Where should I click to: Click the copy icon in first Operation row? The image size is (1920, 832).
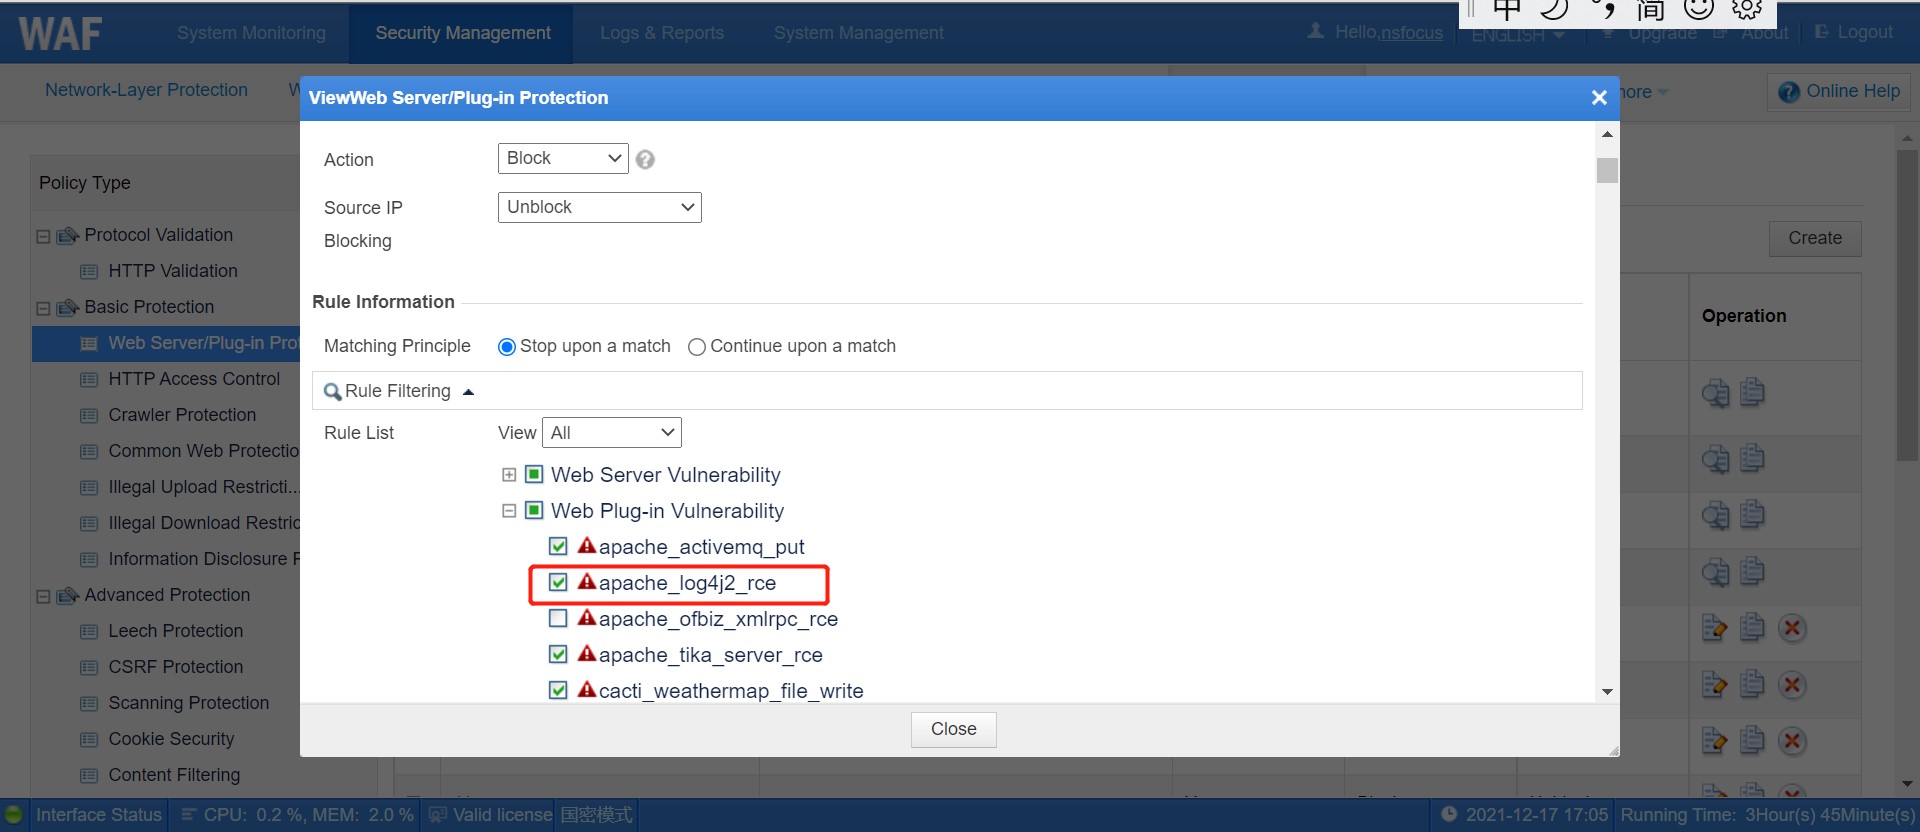click(x=1752, y=392)
